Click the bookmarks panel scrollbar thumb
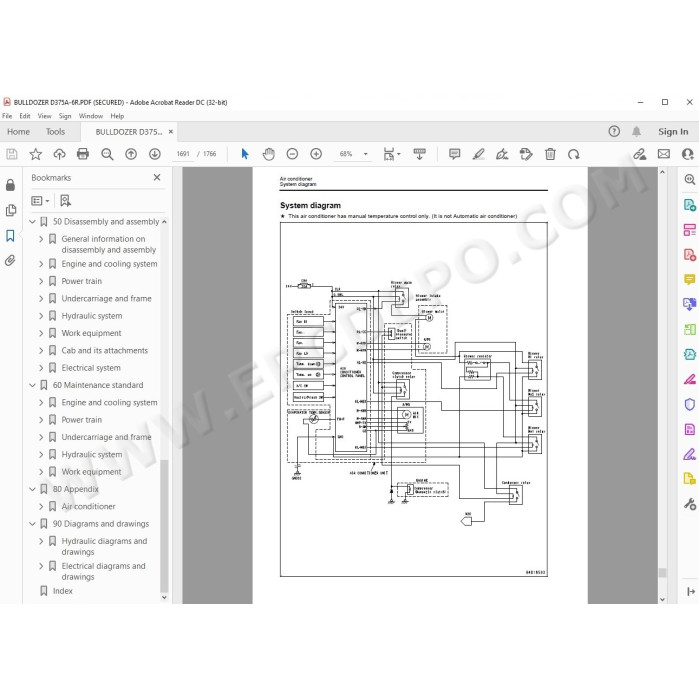The image size is (700, 700). [164, 526]
